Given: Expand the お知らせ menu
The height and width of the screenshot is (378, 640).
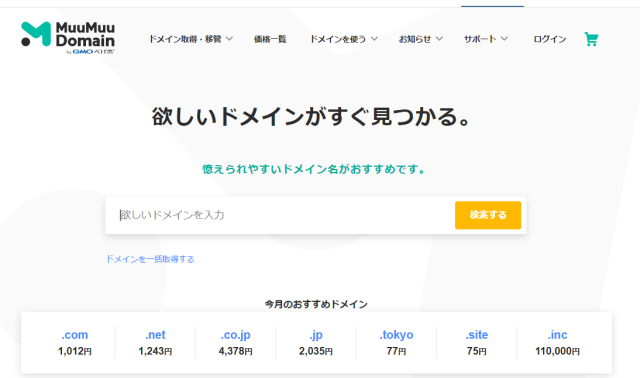Looking at the screenshot, I should tap(420, 39).
